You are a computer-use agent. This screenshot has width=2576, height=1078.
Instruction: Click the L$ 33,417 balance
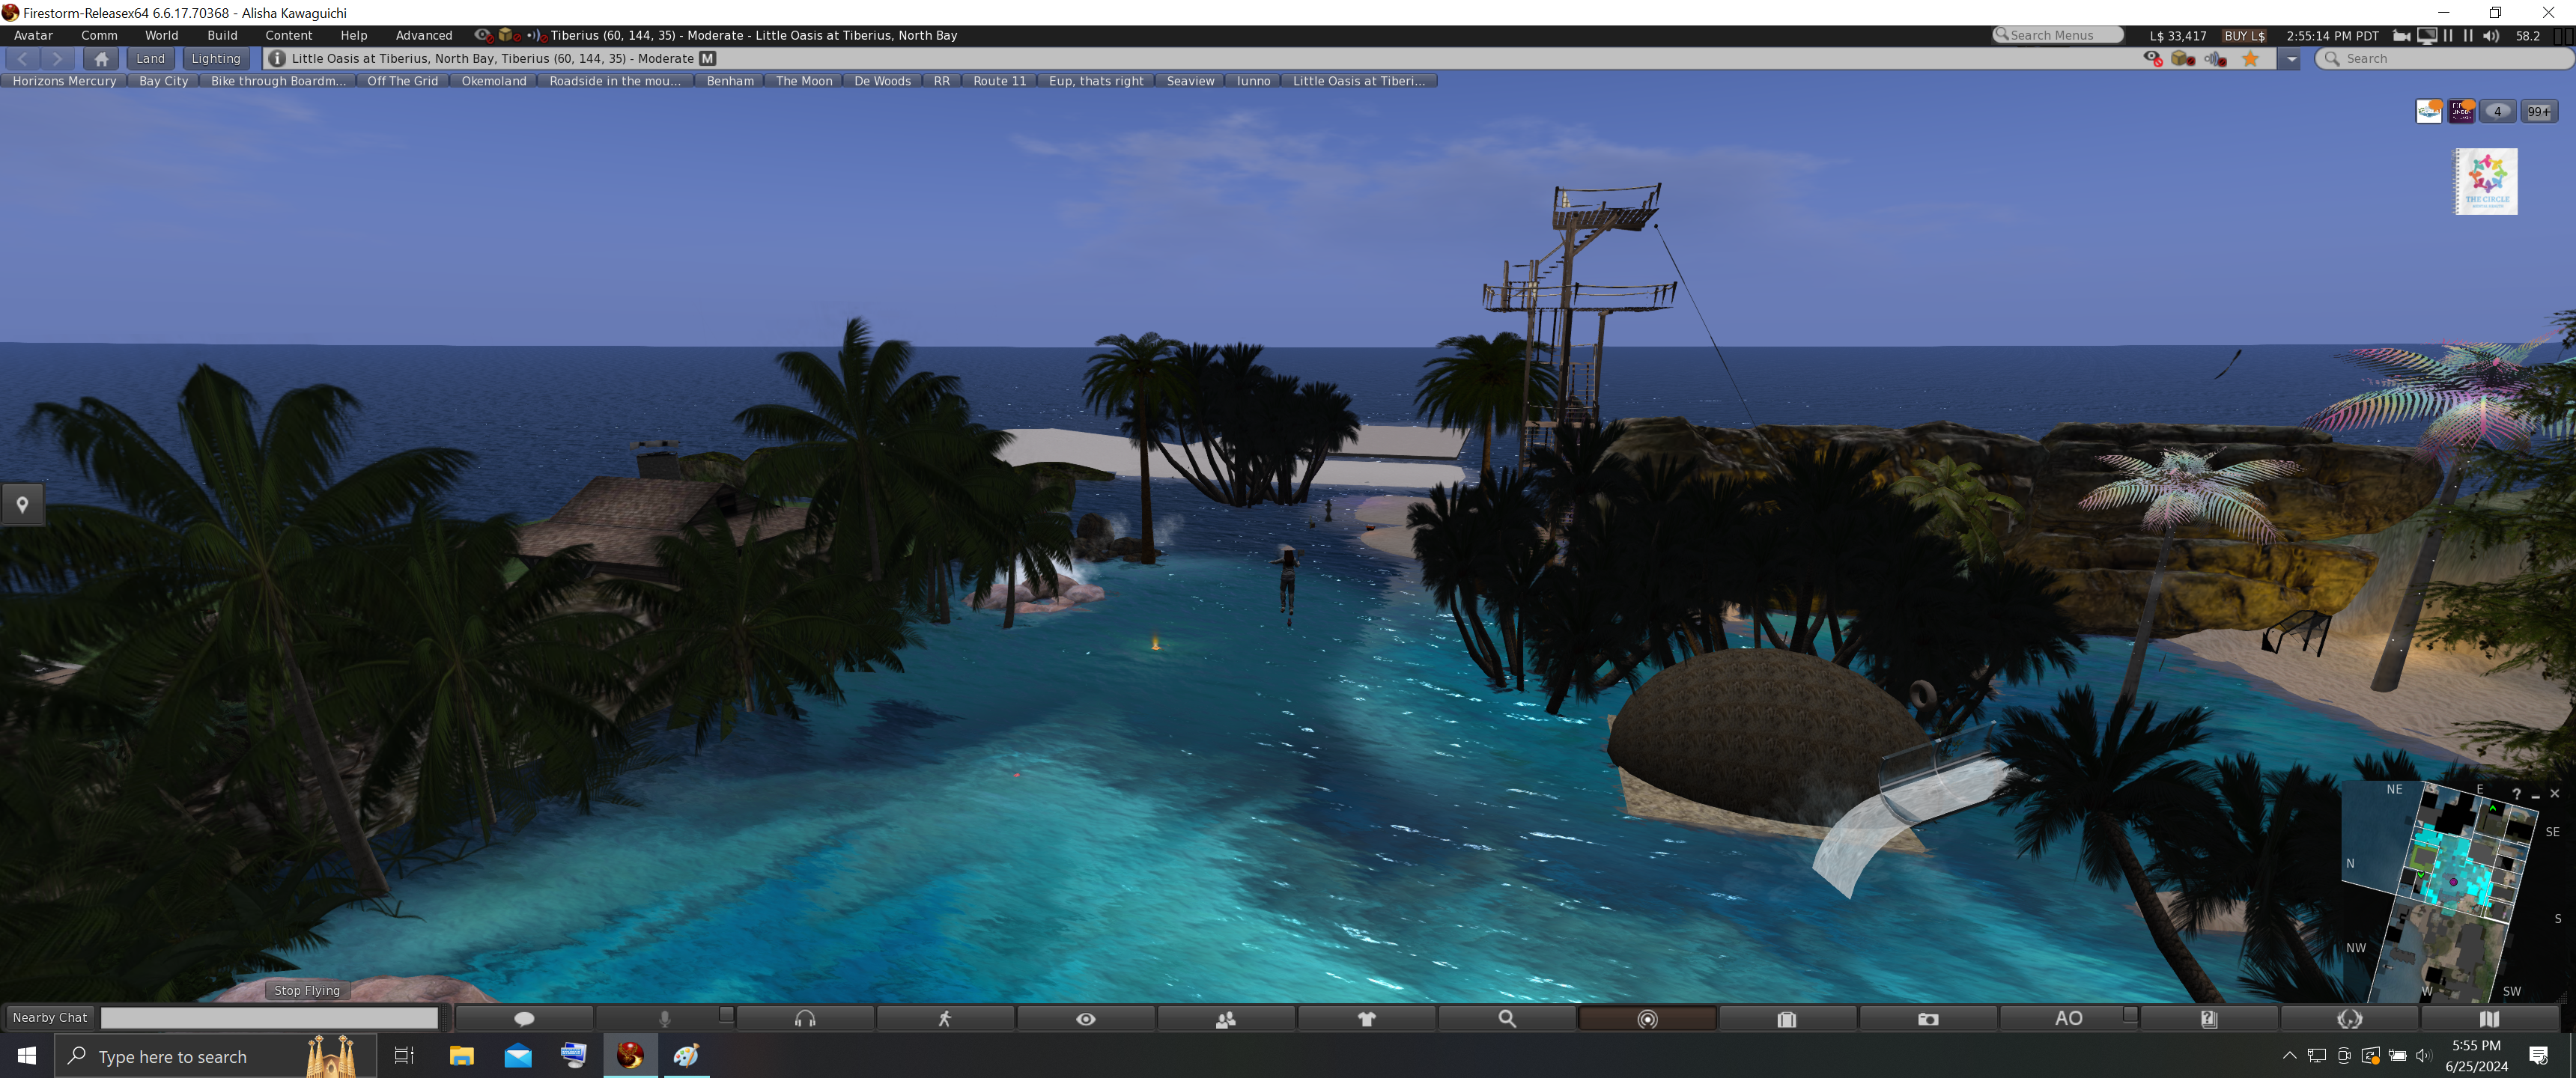(2177, 35)
